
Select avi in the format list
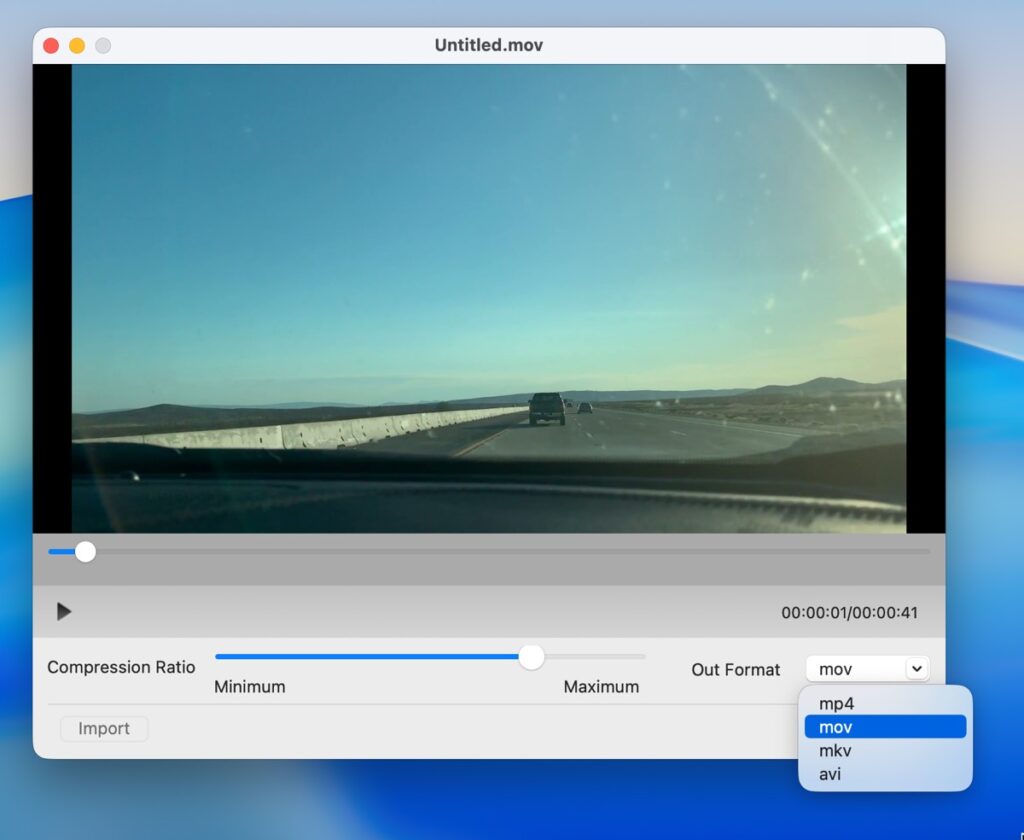[x=832, y=774]
